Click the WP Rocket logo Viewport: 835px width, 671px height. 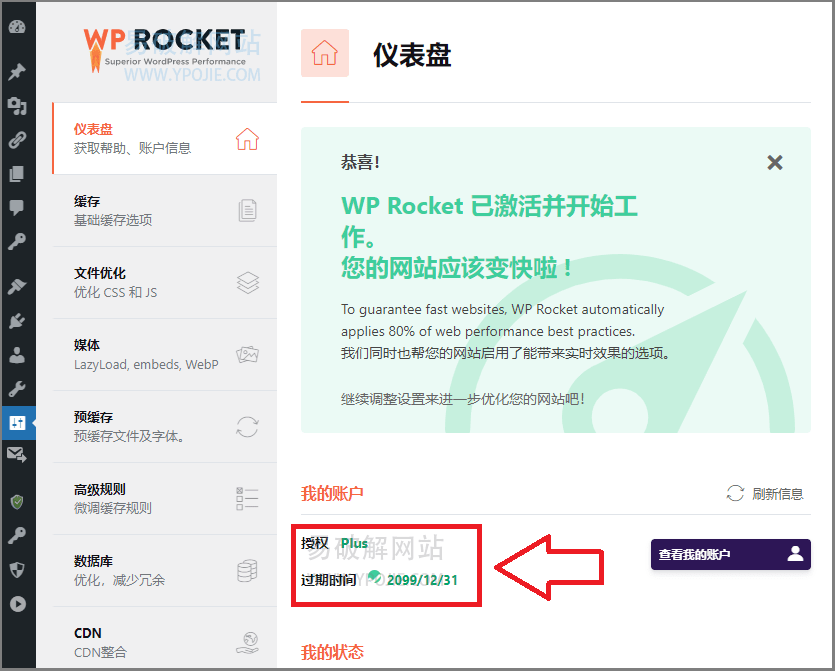coord(165,50)
